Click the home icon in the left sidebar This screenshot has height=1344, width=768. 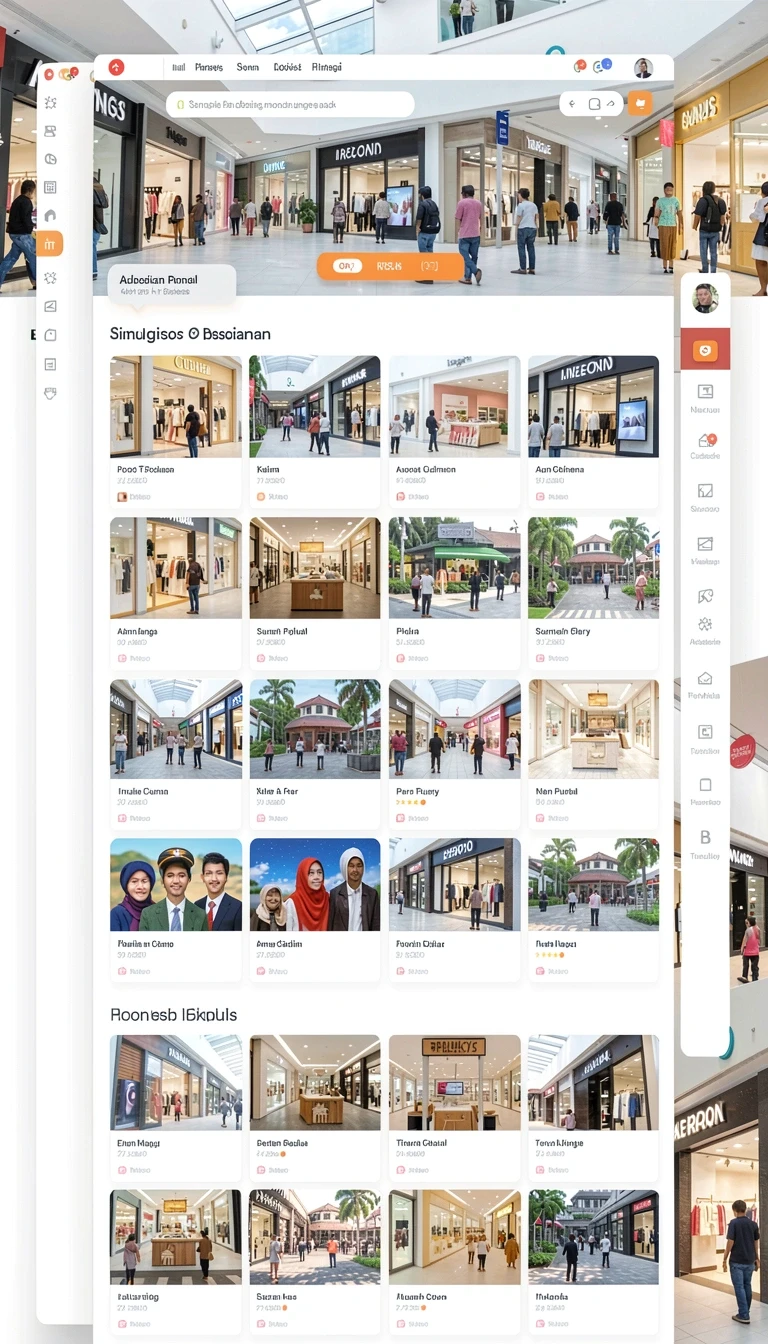point(51,215)
